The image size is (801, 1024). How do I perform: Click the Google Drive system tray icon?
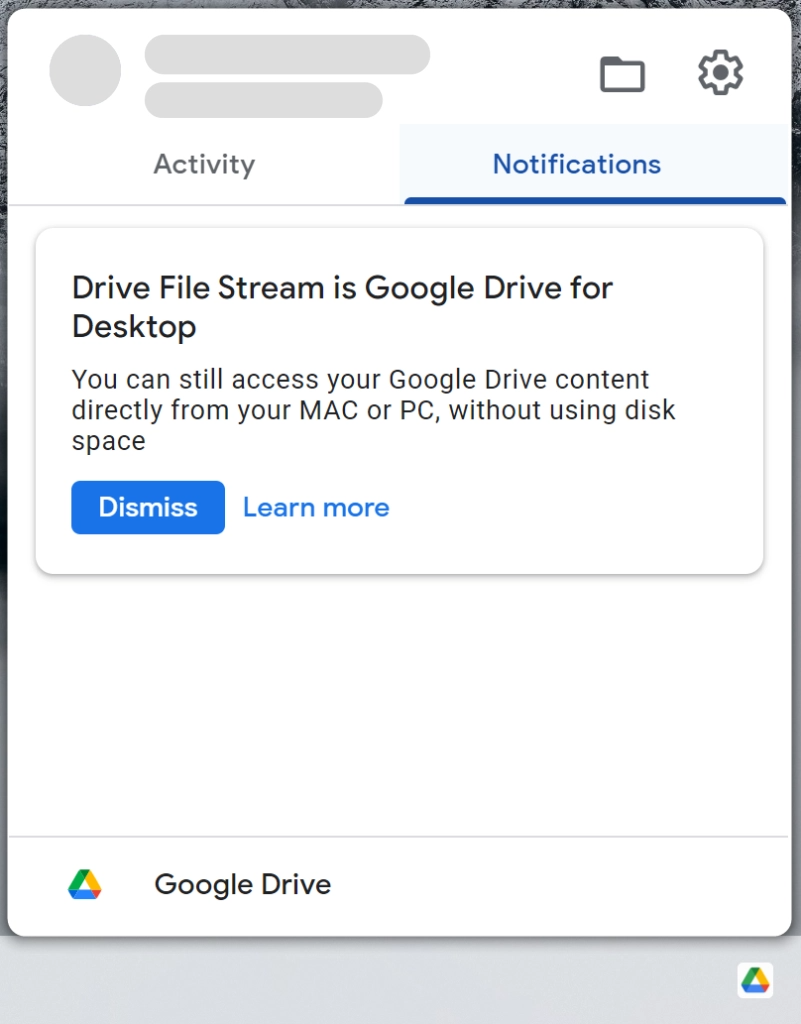[x=755, y=980]
